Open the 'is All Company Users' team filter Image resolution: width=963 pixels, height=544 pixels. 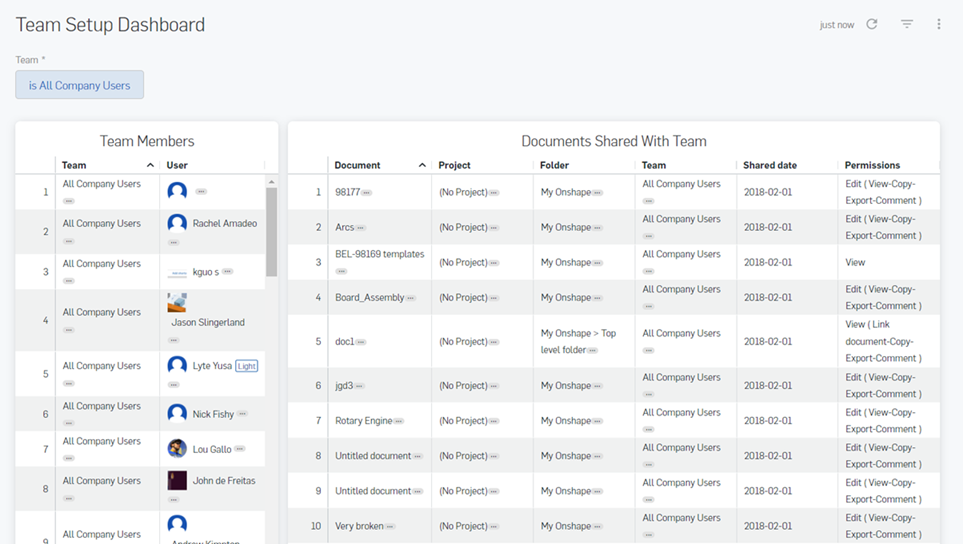coord(80,85)
